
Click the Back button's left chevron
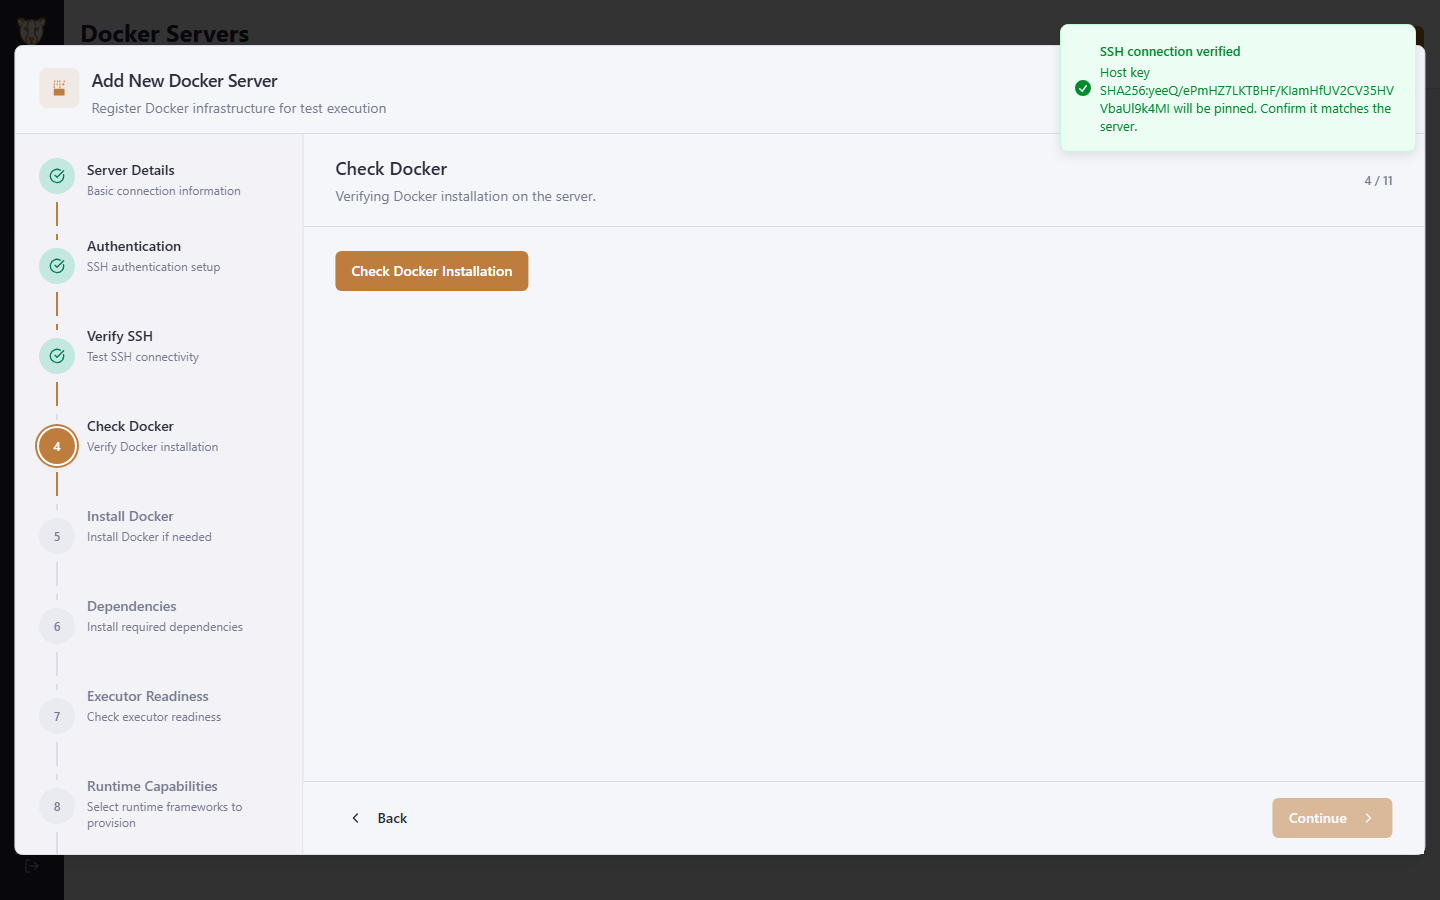[355, 818]
